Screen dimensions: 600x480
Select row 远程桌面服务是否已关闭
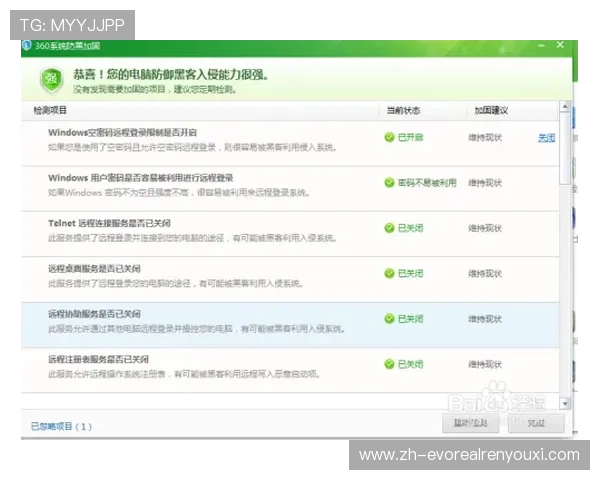coord(290,279)
